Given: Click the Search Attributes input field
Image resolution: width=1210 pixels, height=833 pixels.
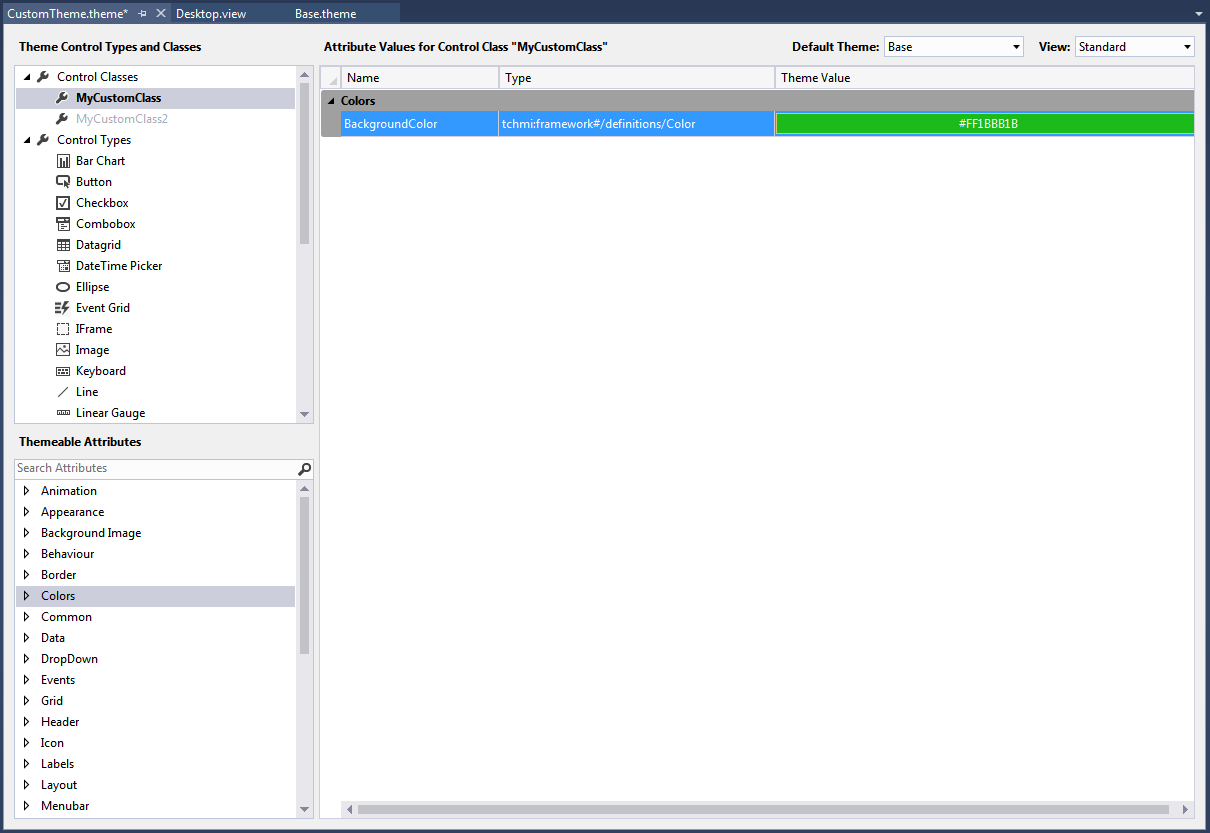Looking at the screenshot, I should click(x=156, y=468).
